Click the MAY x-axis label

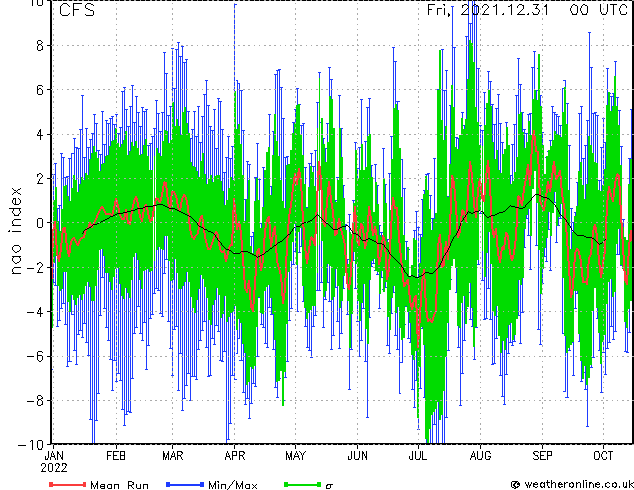(x=296, y=456)
